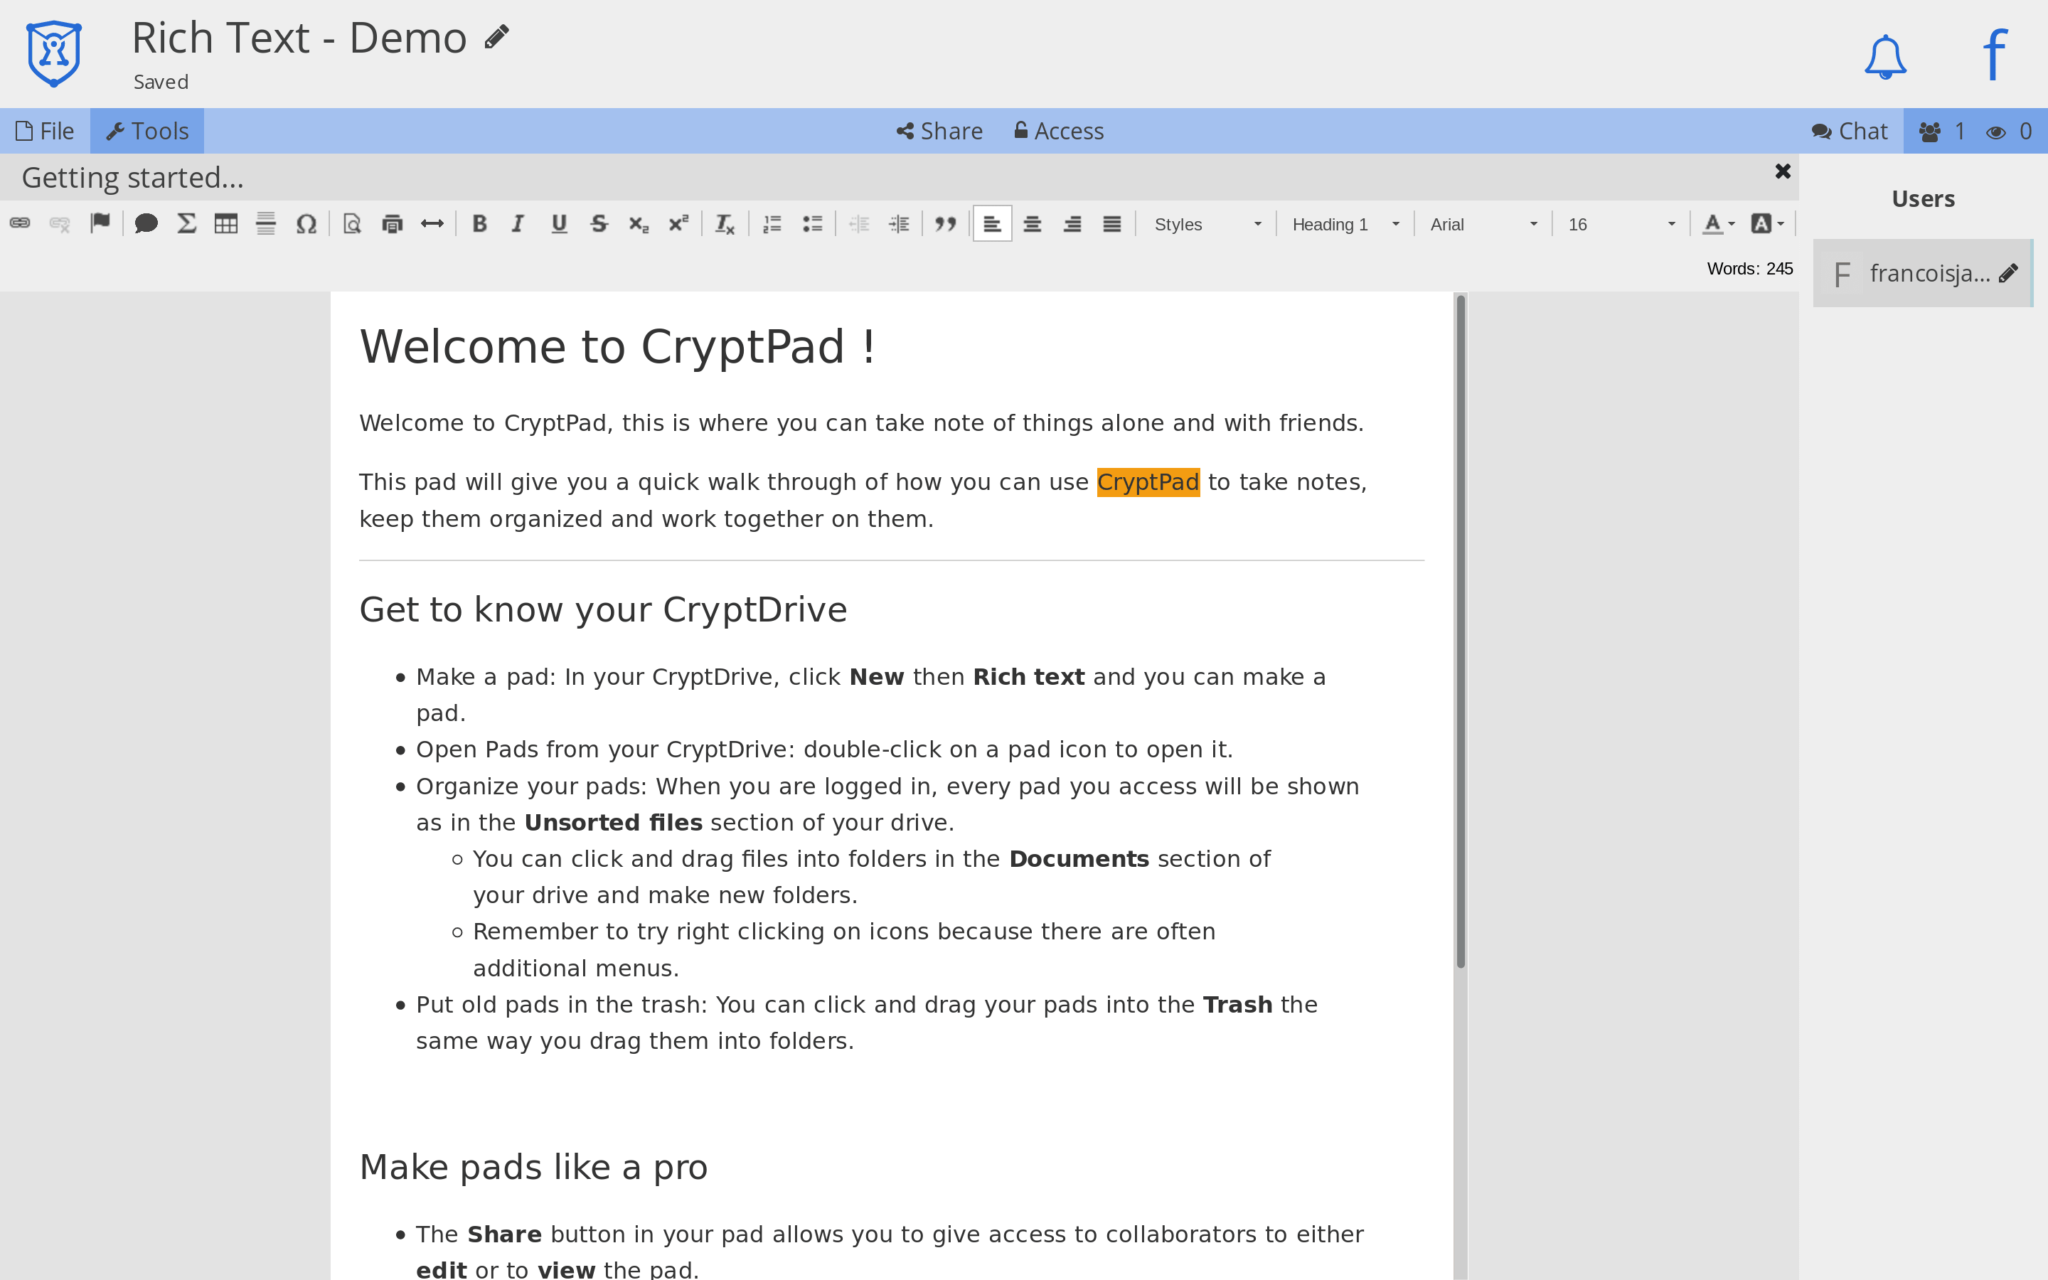Enable center text alignment
2048x1280 pixels.
coord(1032,223)
